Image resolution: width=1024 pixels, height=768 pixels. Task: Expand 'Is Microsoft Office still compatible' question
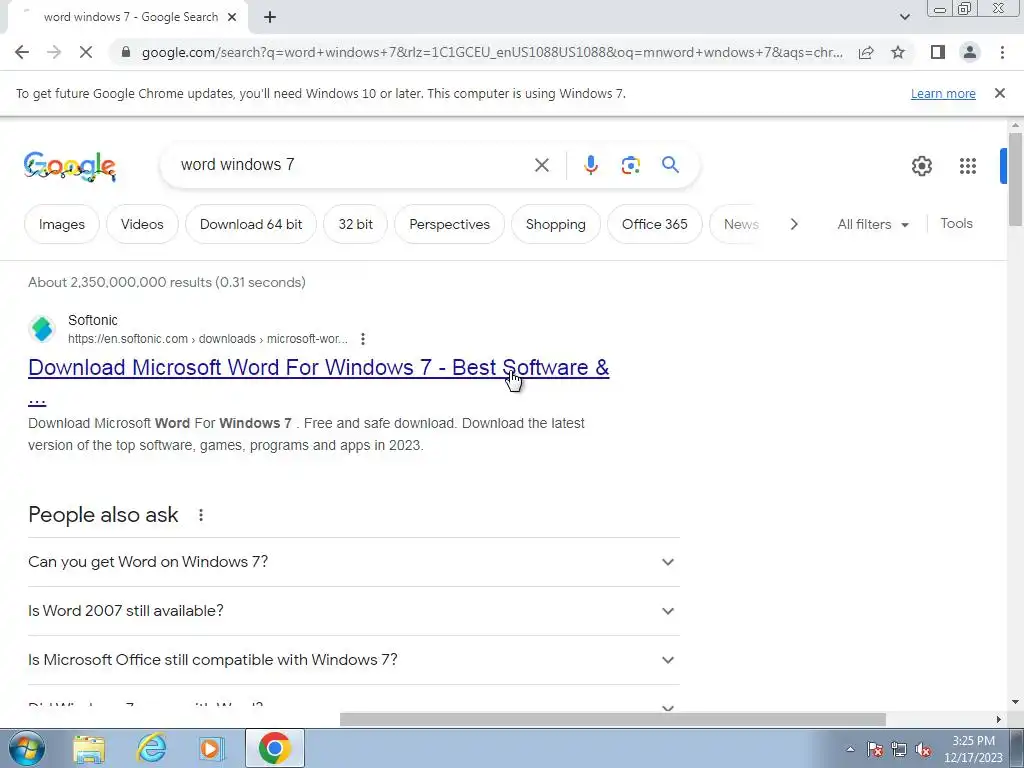(353, 660)
